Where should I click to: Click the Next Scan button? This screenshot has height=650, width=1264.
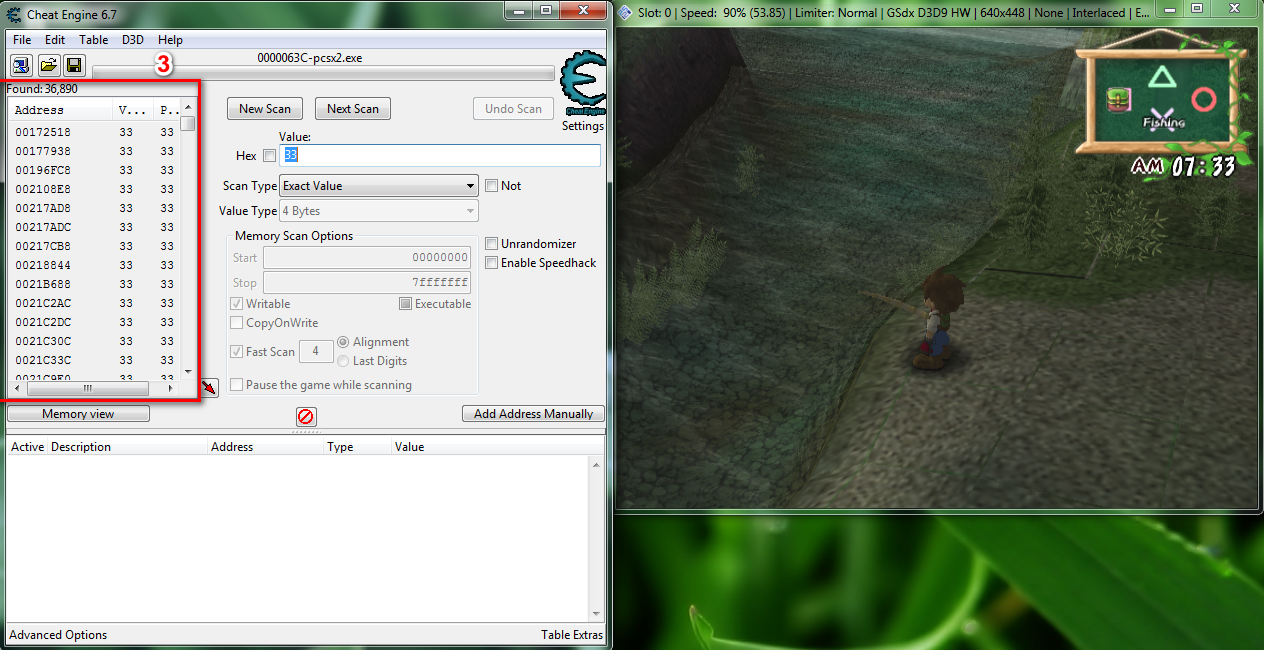pyautogui.click(x=353, y=109)
